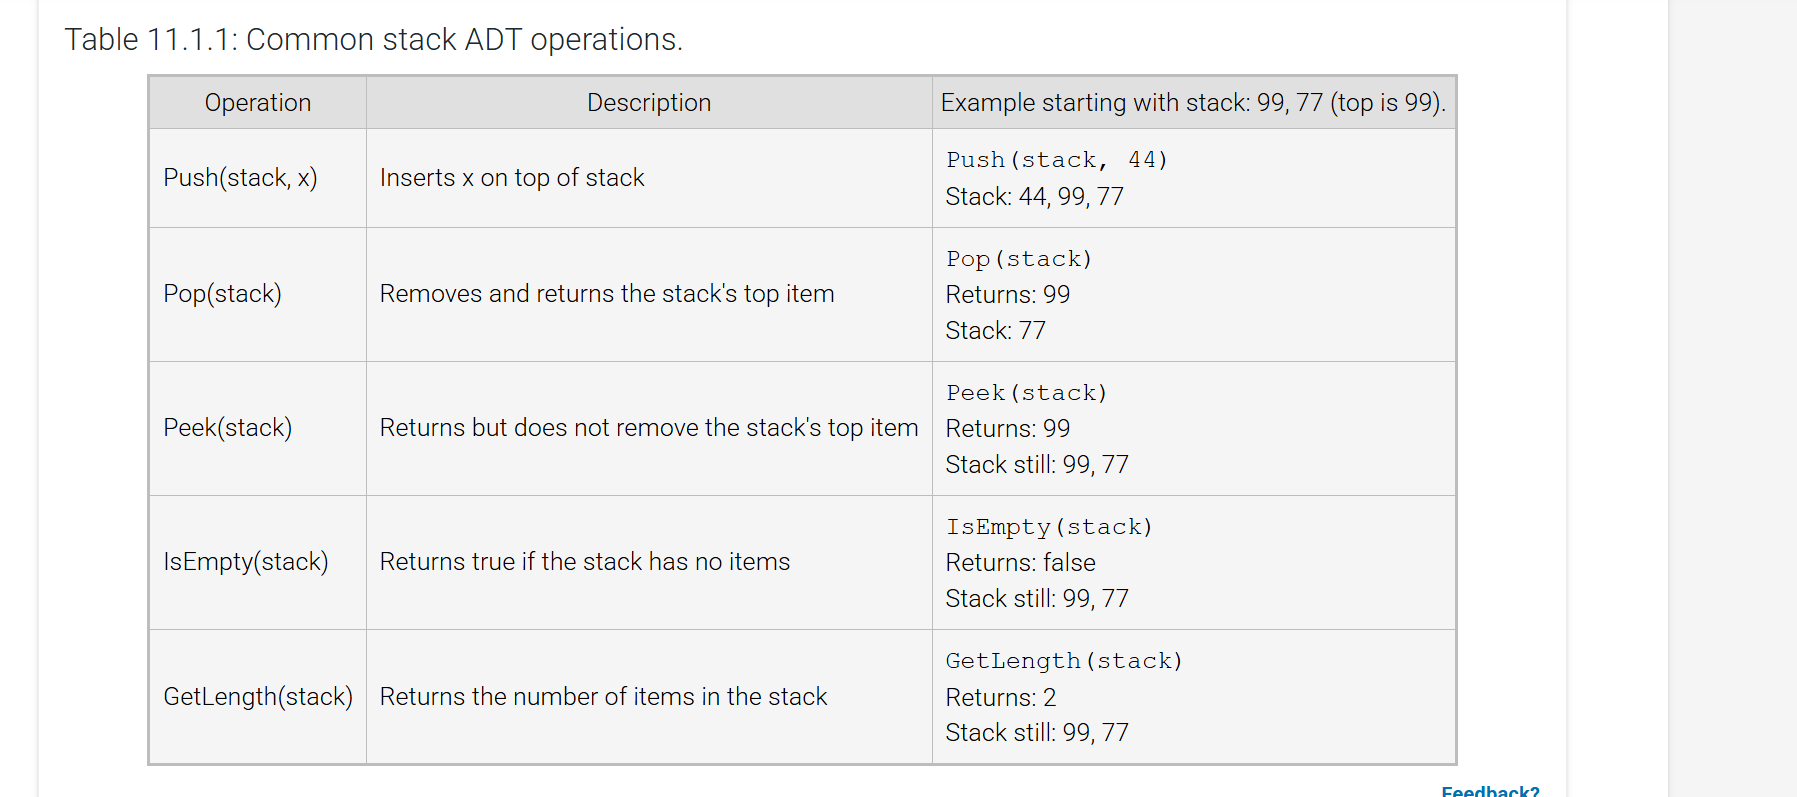
Task: Click the 'Stack: 77' result text
Action: (x=995, y=331)
